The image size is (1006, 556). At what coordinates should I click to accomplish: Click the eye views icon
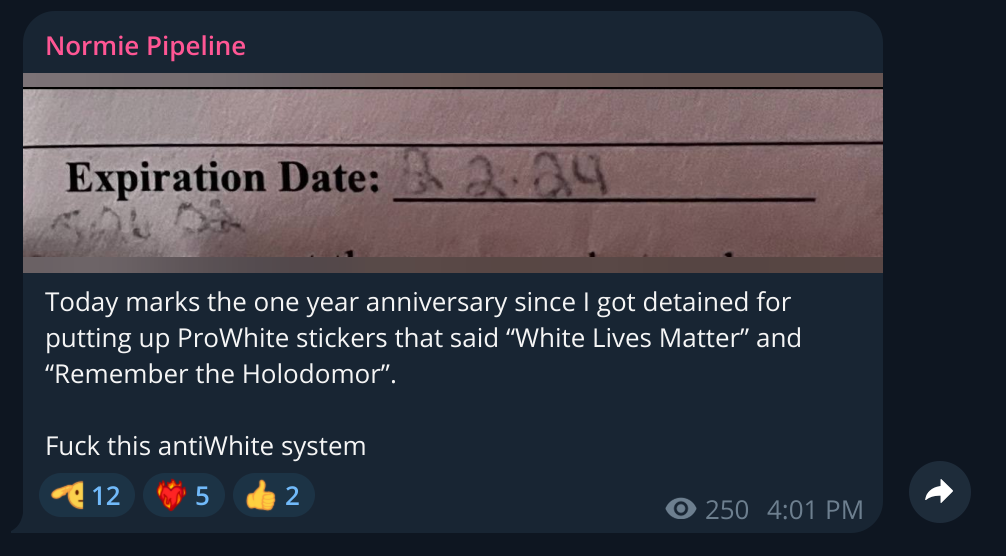(681, 510)
